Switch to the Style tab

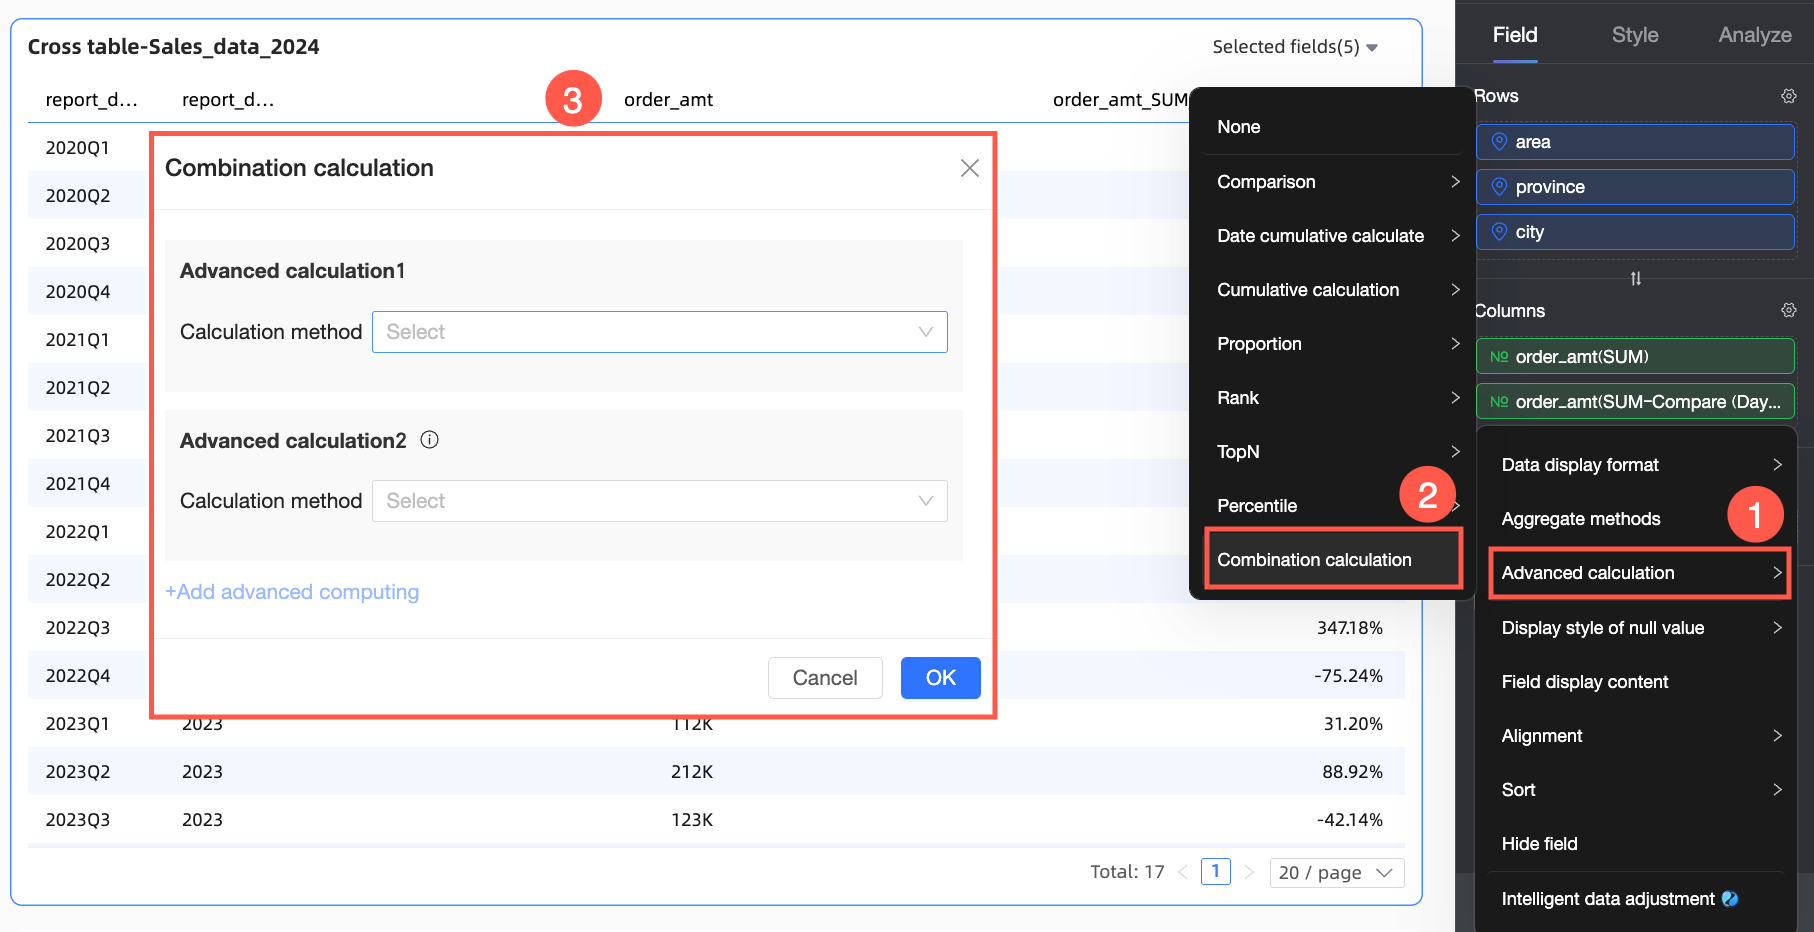click(1635, 35)
